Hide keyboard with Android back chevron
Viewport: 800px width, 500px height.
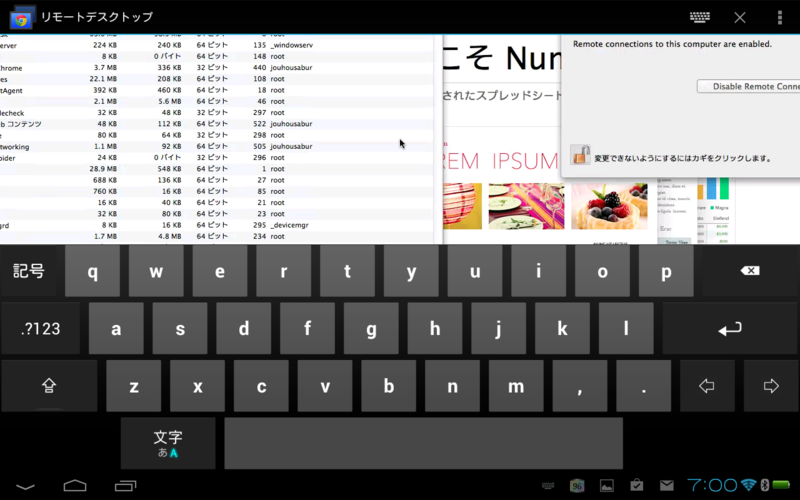25,486
